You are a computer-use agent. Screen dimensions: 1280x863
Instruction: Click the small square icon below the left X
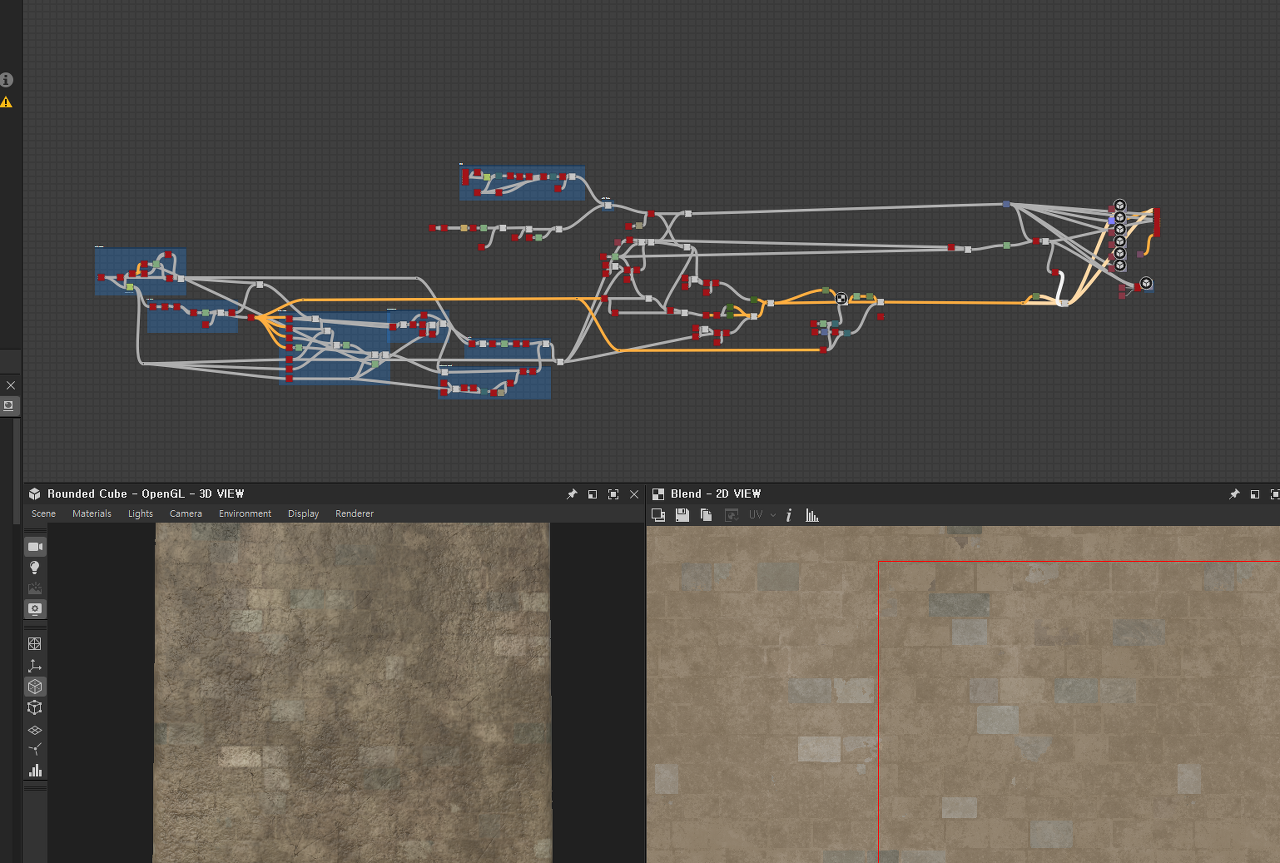(8, 405)
